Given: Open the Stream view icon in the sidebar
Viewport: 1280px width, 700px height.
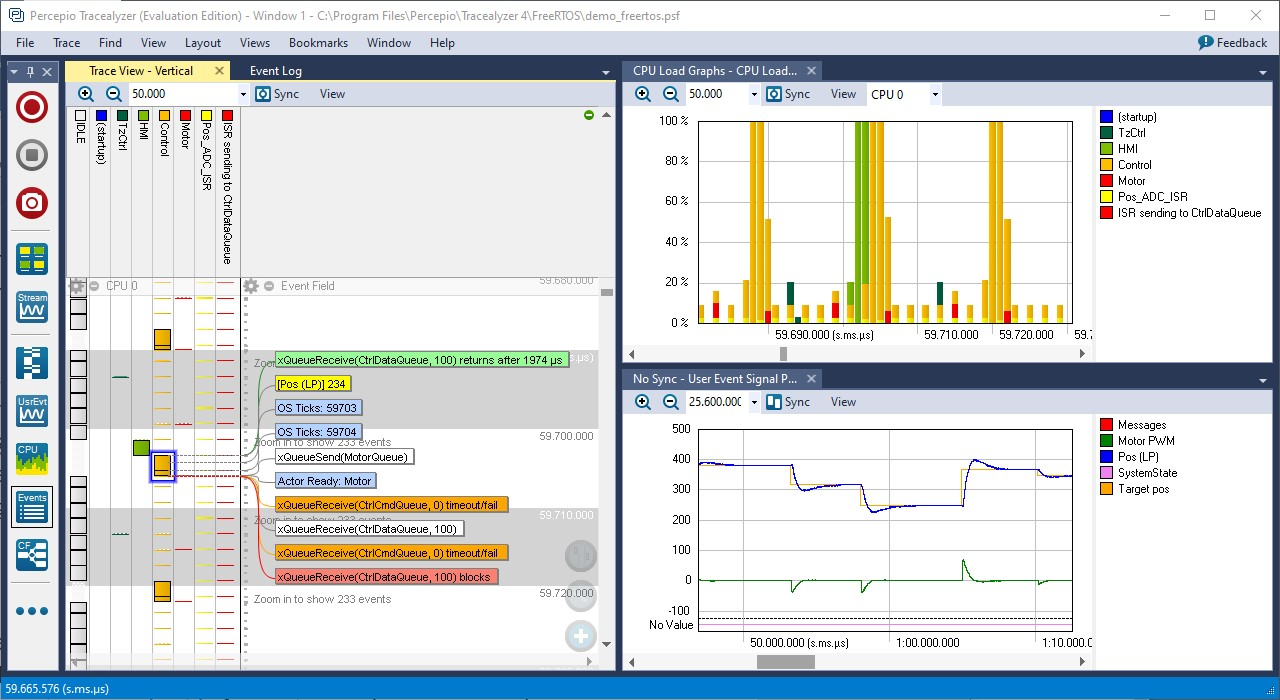Looking at the screenshot, I should [32, 308].
